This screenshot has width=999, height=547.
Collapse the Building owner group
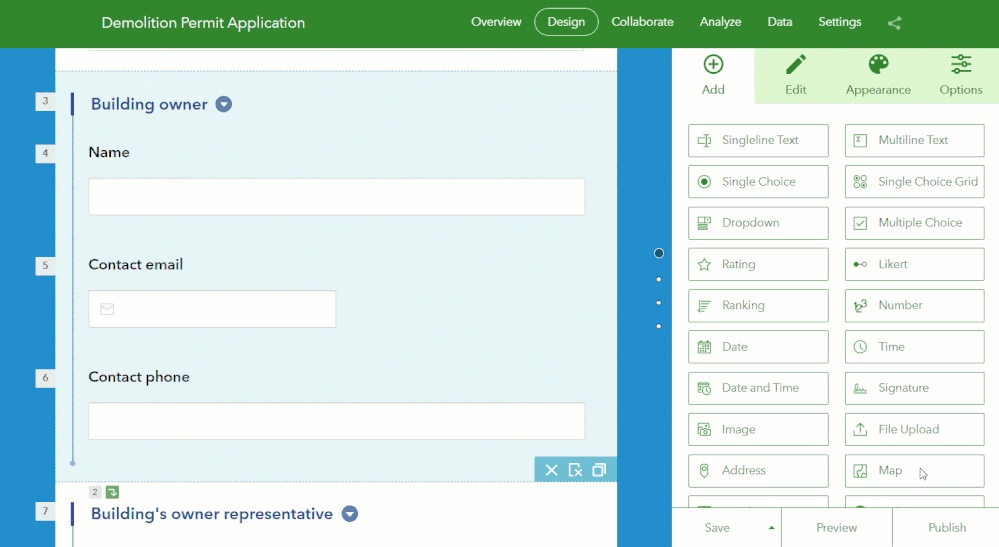[224, 104]
